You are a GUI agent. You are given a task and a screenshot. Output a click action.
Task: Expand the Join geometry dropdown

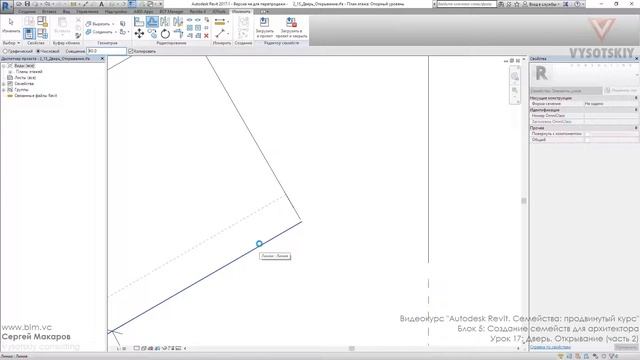pos(116,32)
